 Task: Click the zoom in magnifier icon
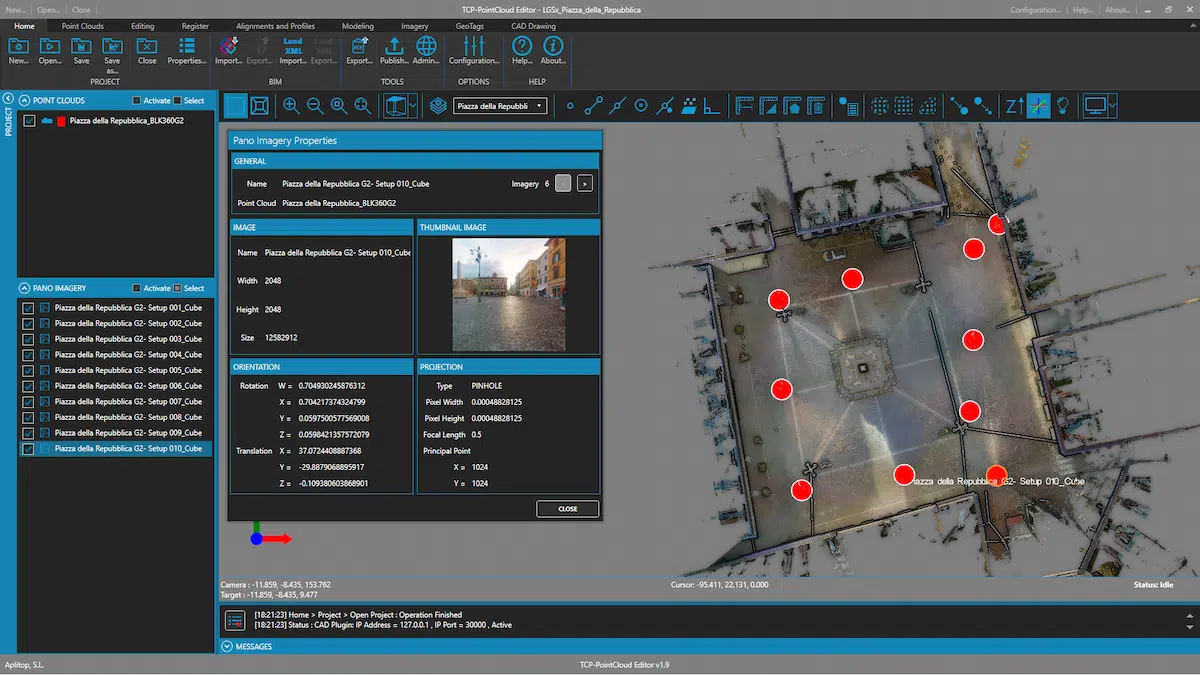pos(291,105)
